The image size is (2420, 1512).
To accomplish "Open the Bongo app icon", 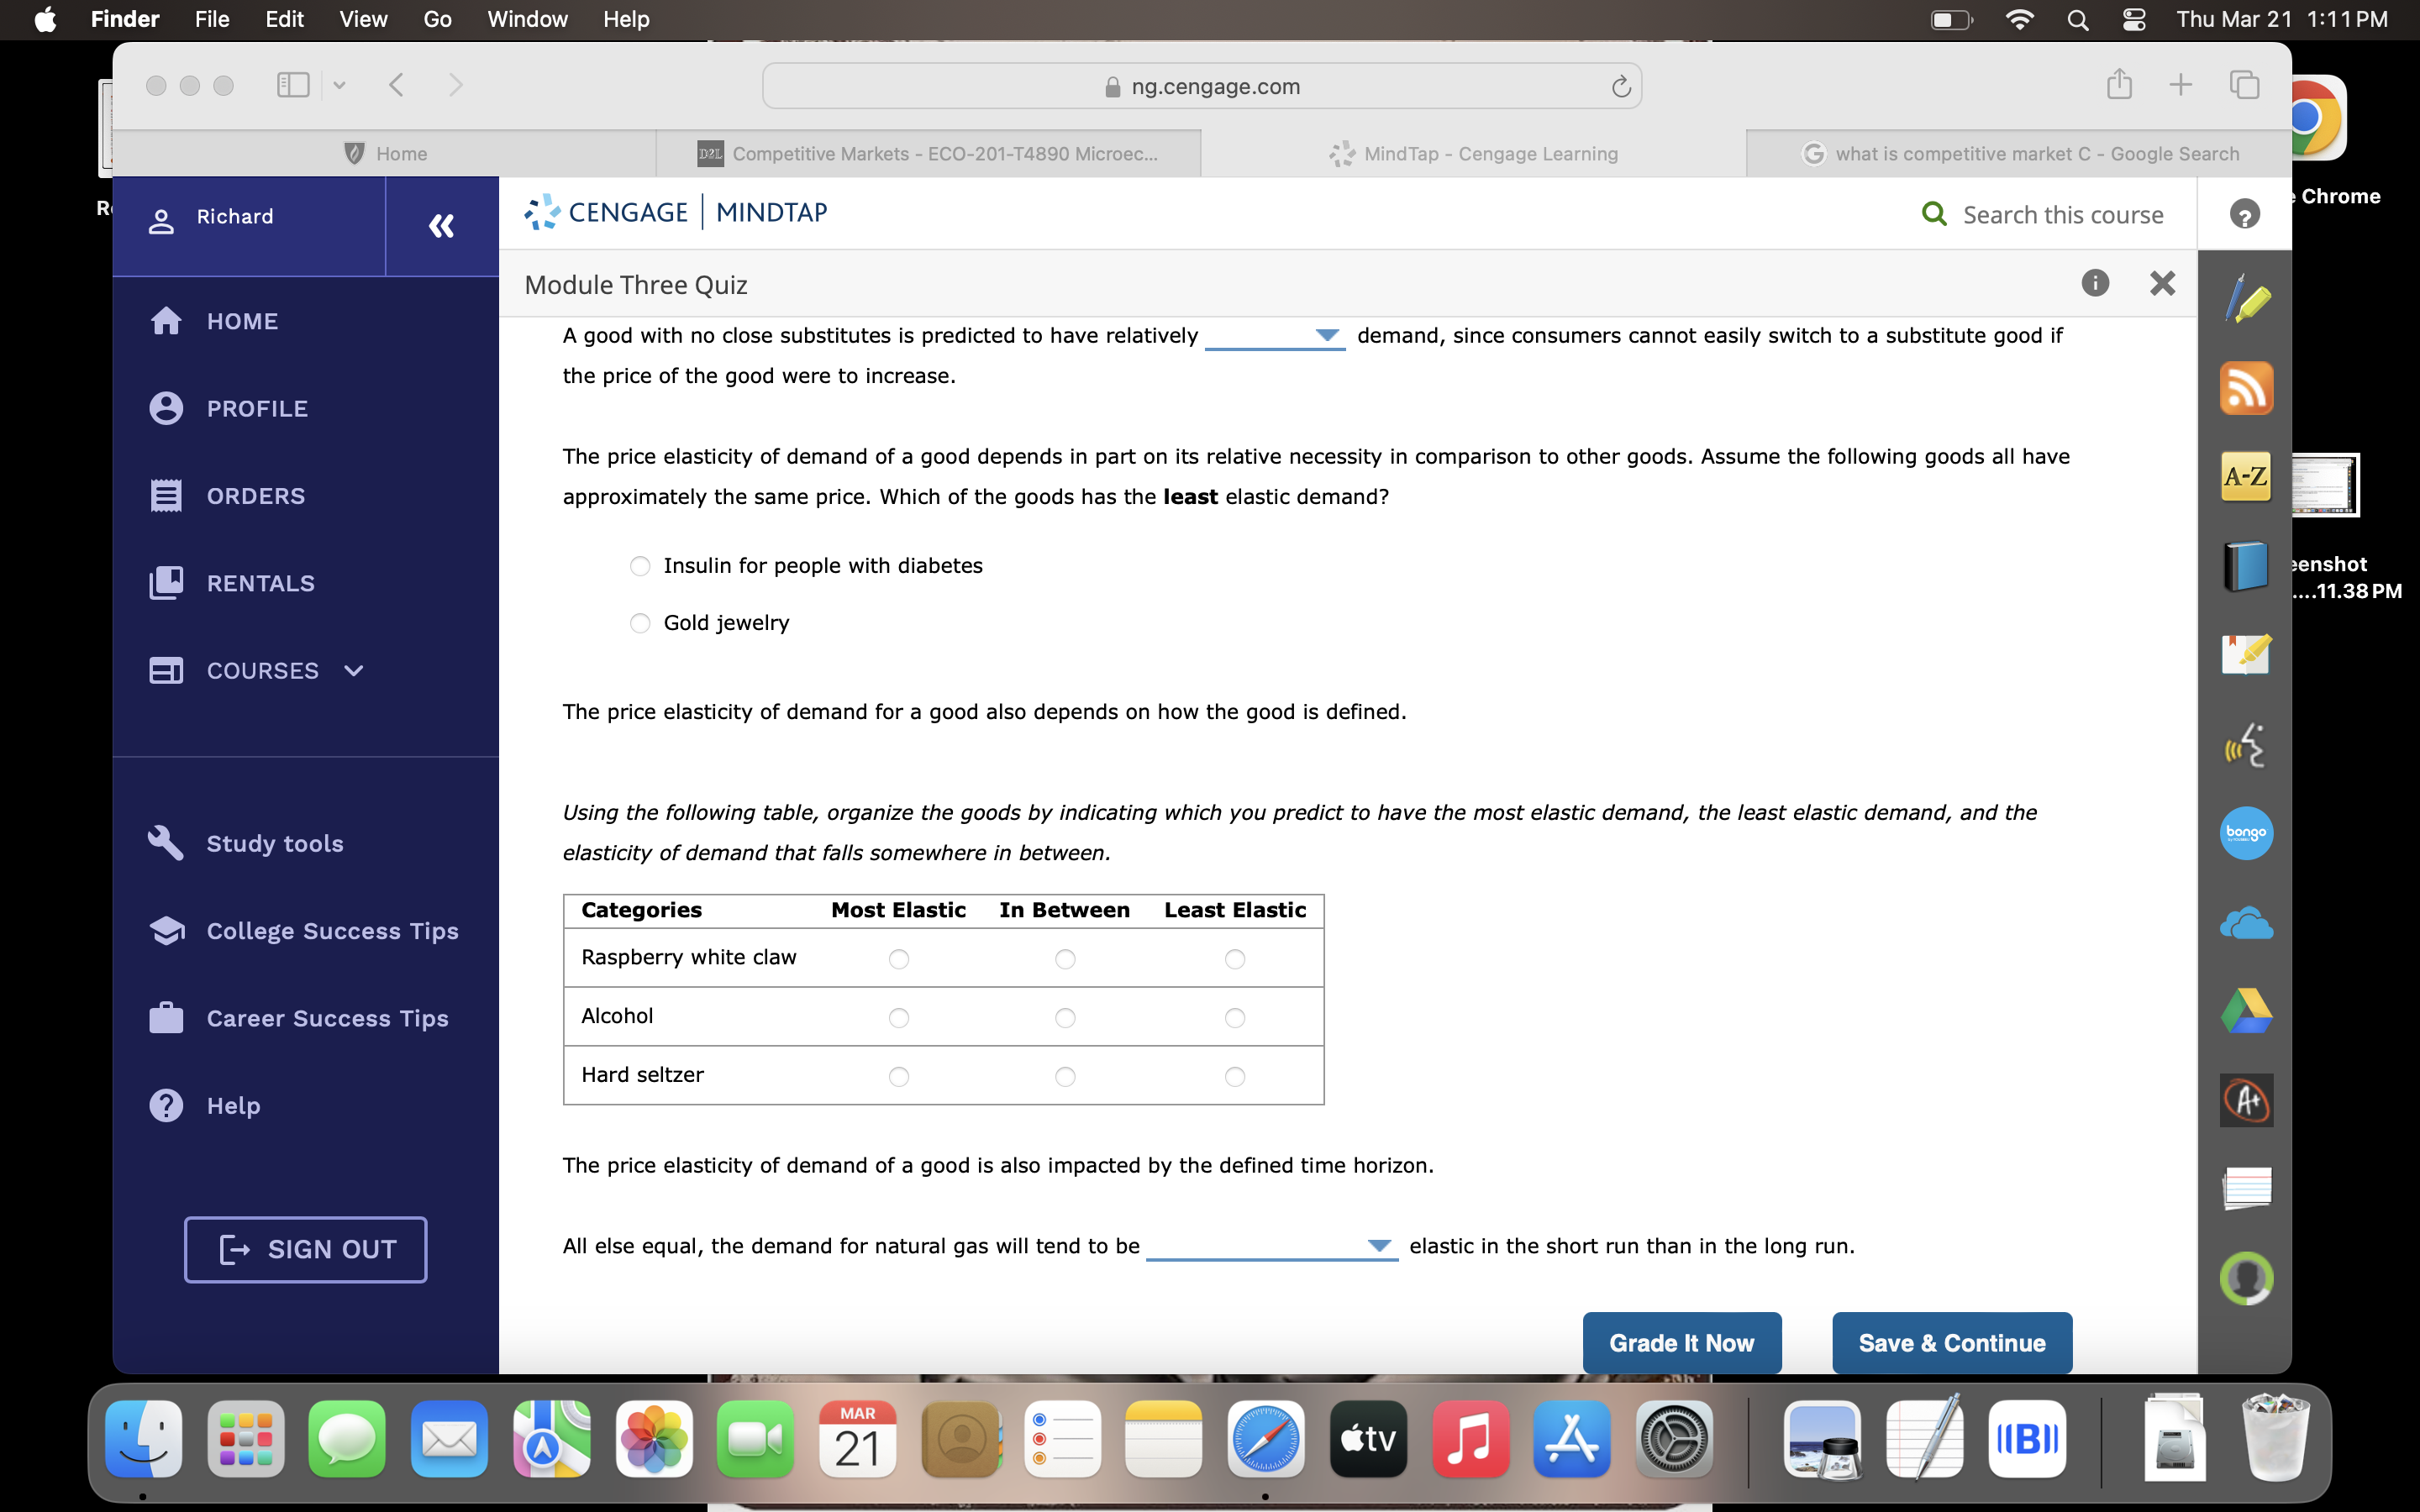I will (x=2246, y=833).
